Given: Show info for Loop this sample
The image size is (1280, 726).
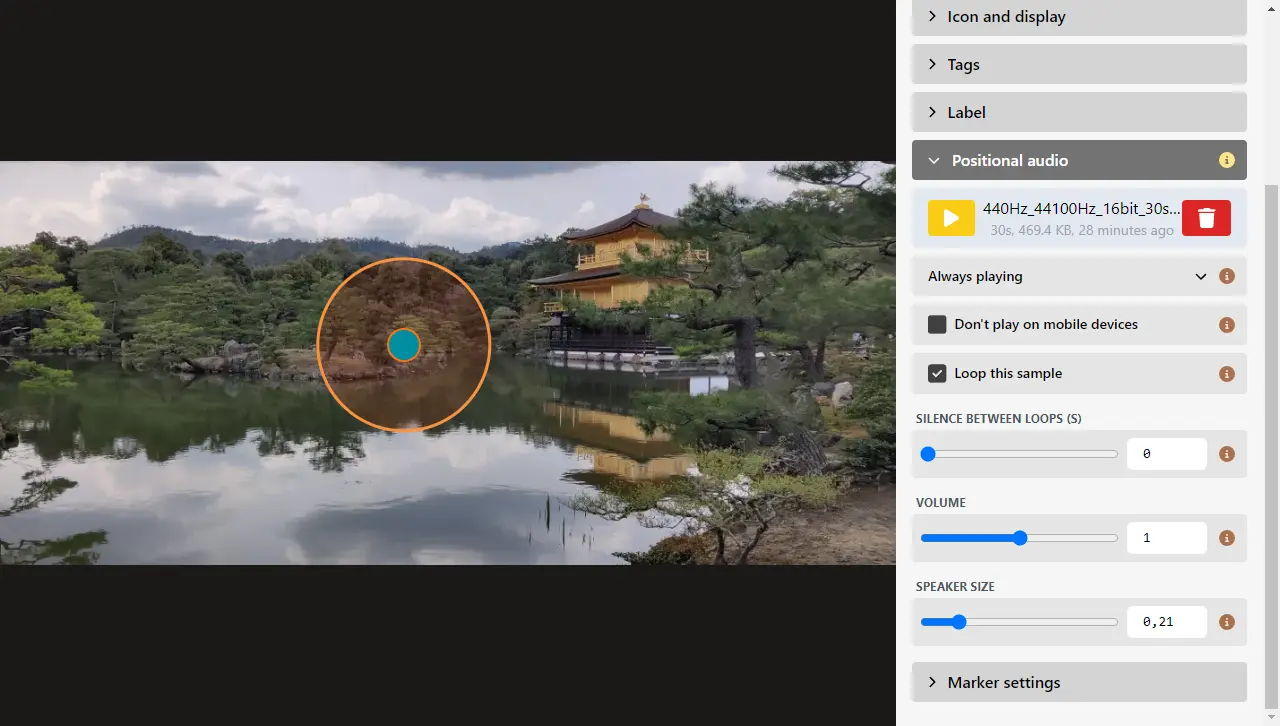Looking at the screenshot, I should 1226,374.
